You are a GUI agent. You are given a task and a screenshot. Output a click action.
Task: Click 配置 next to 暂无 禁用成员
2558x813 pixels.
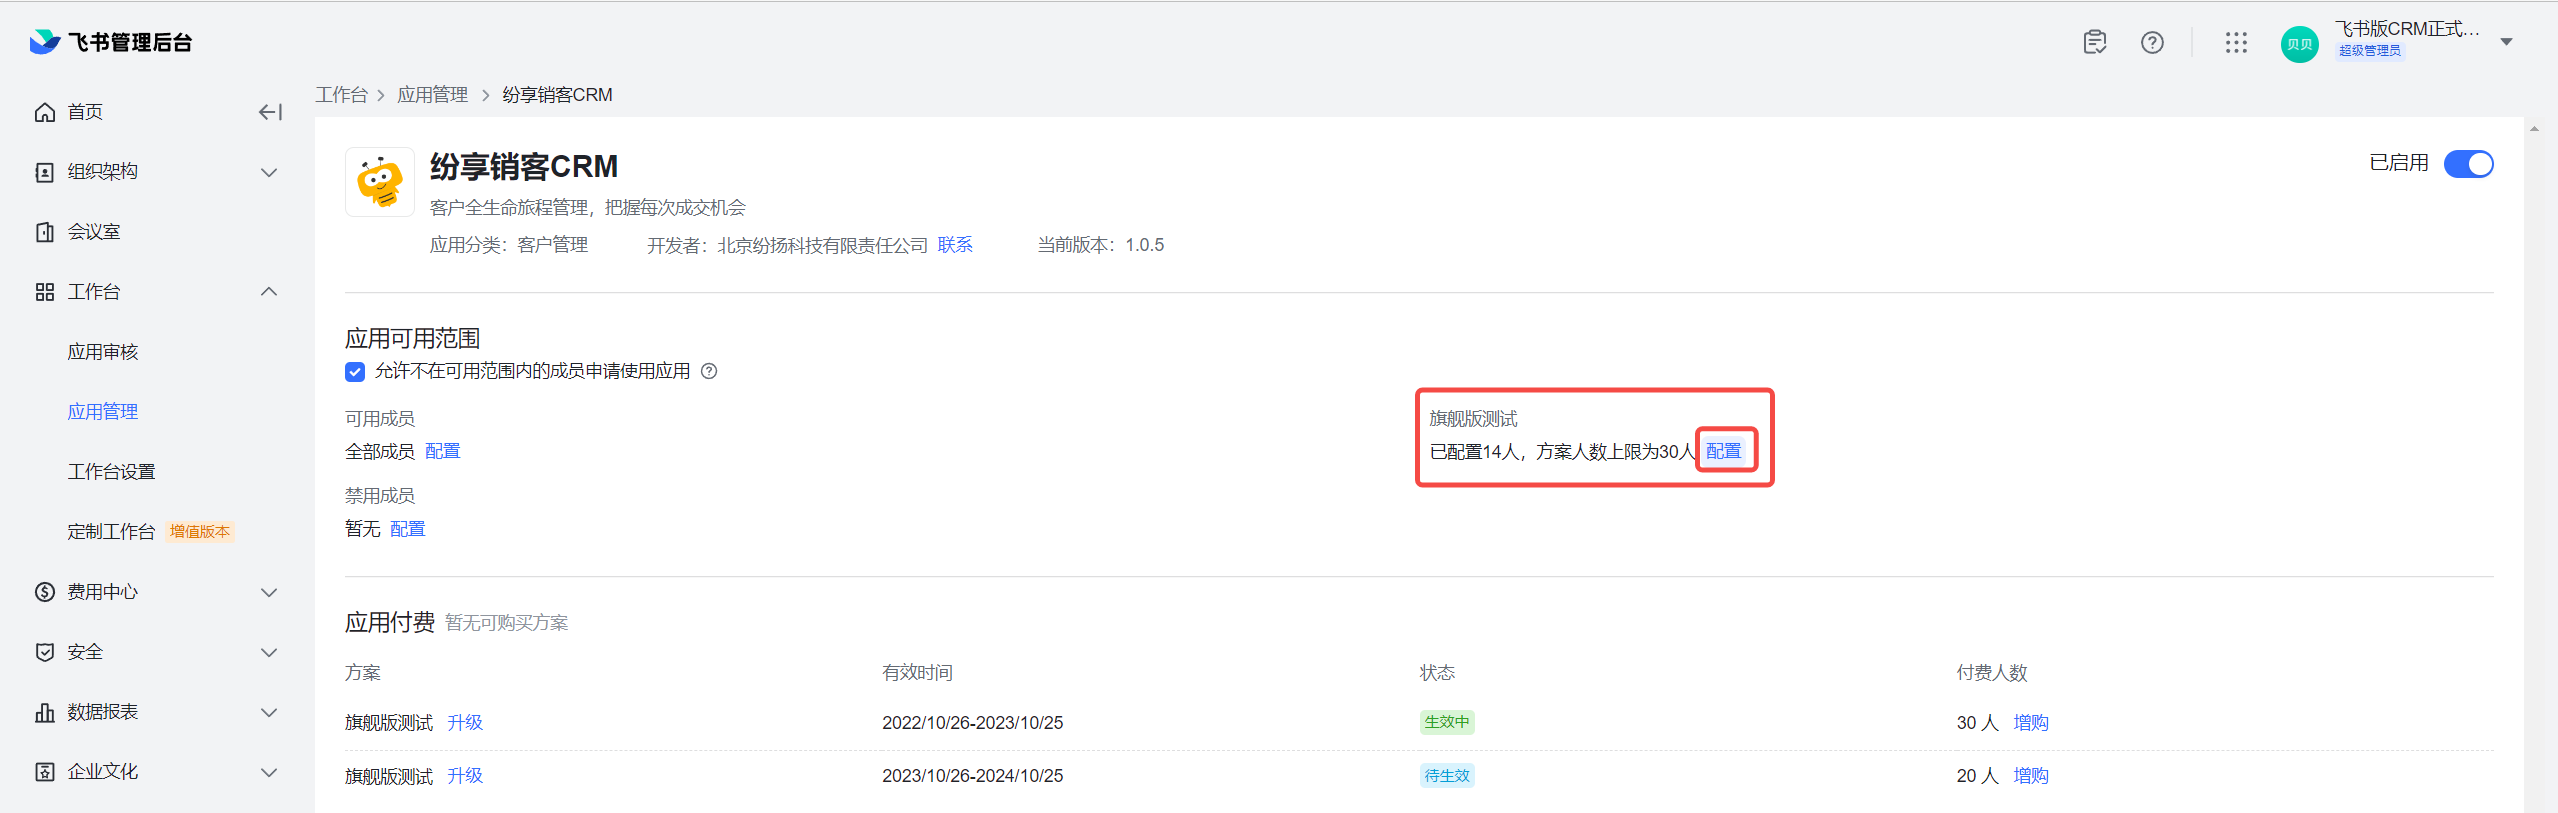point(408,528)
